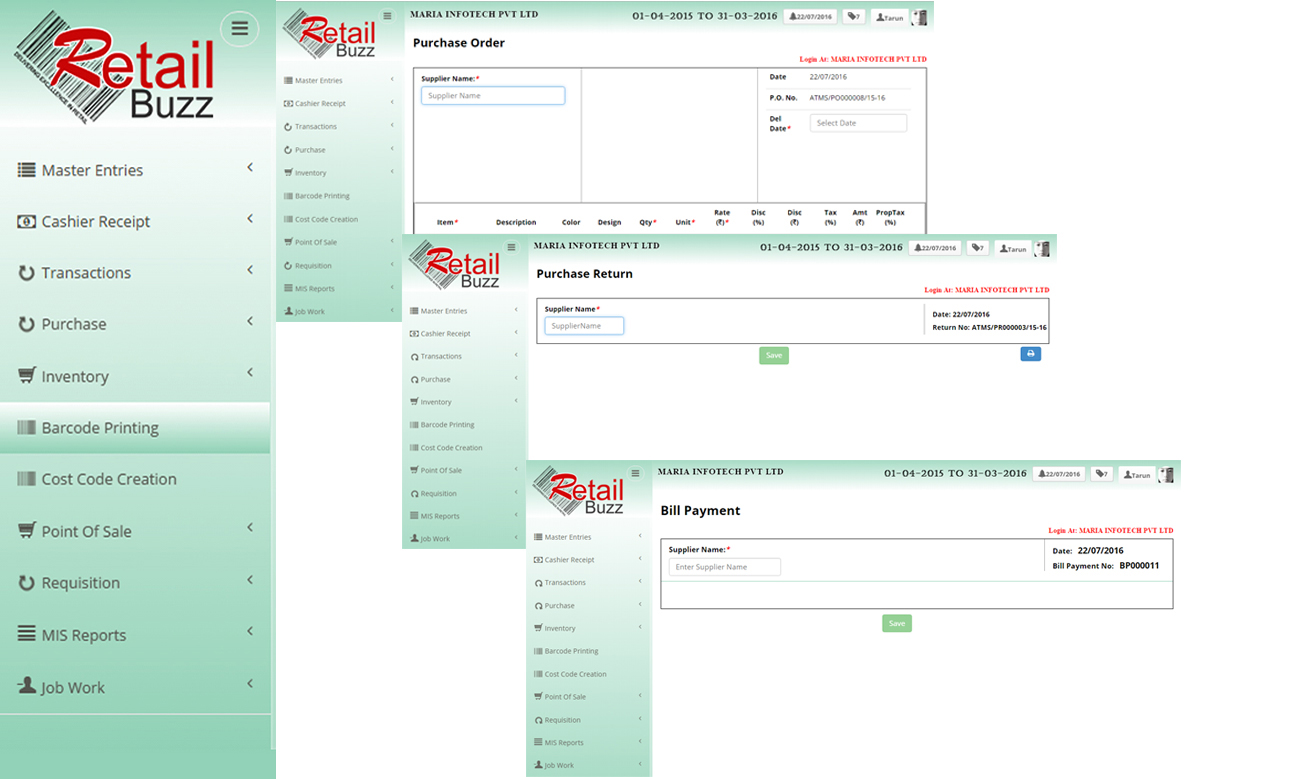
Task: Click Tarun user button in Bill Payment header
Action: (1137, 475)
